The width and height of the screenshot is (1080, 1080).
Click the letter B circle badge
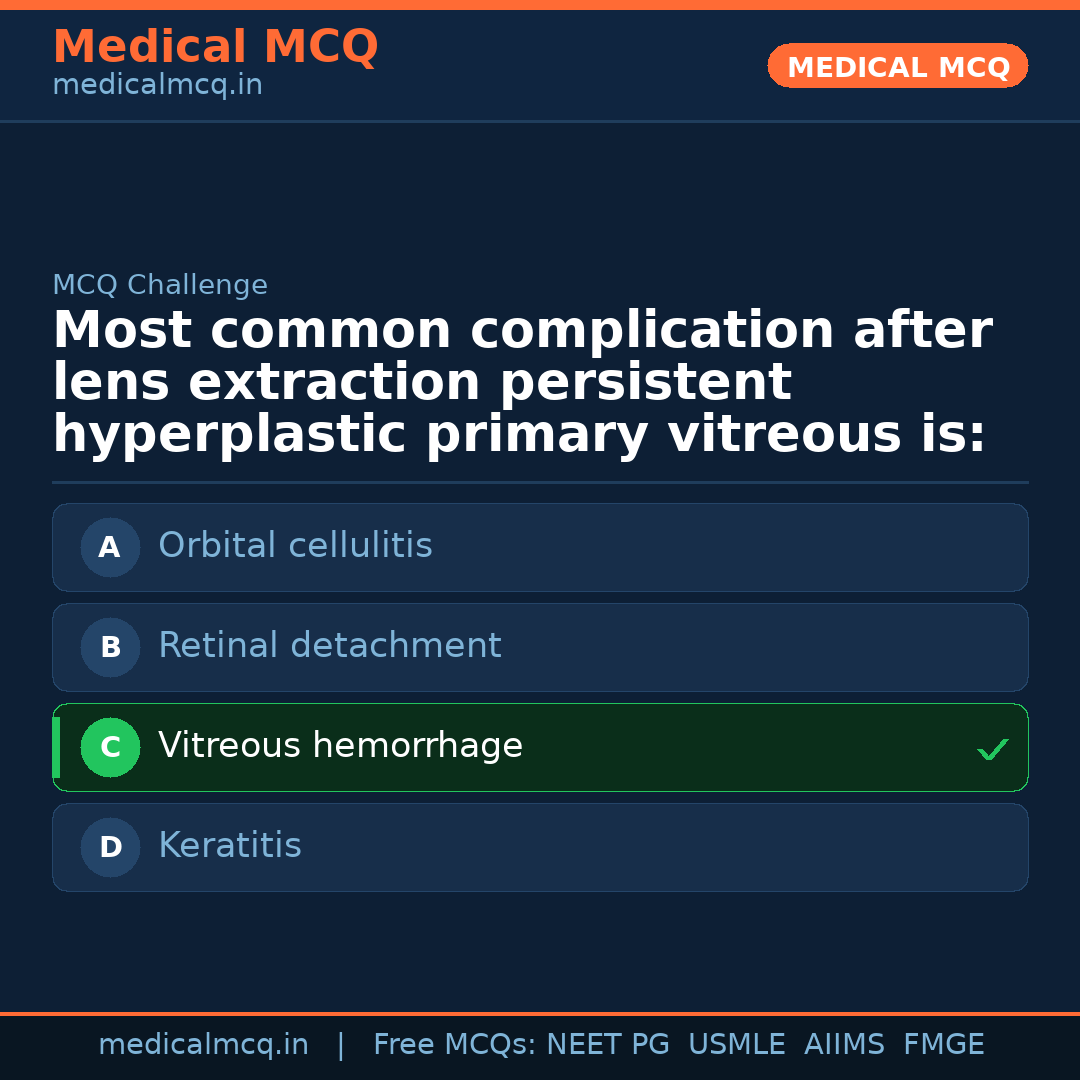[x=110, y=647]
